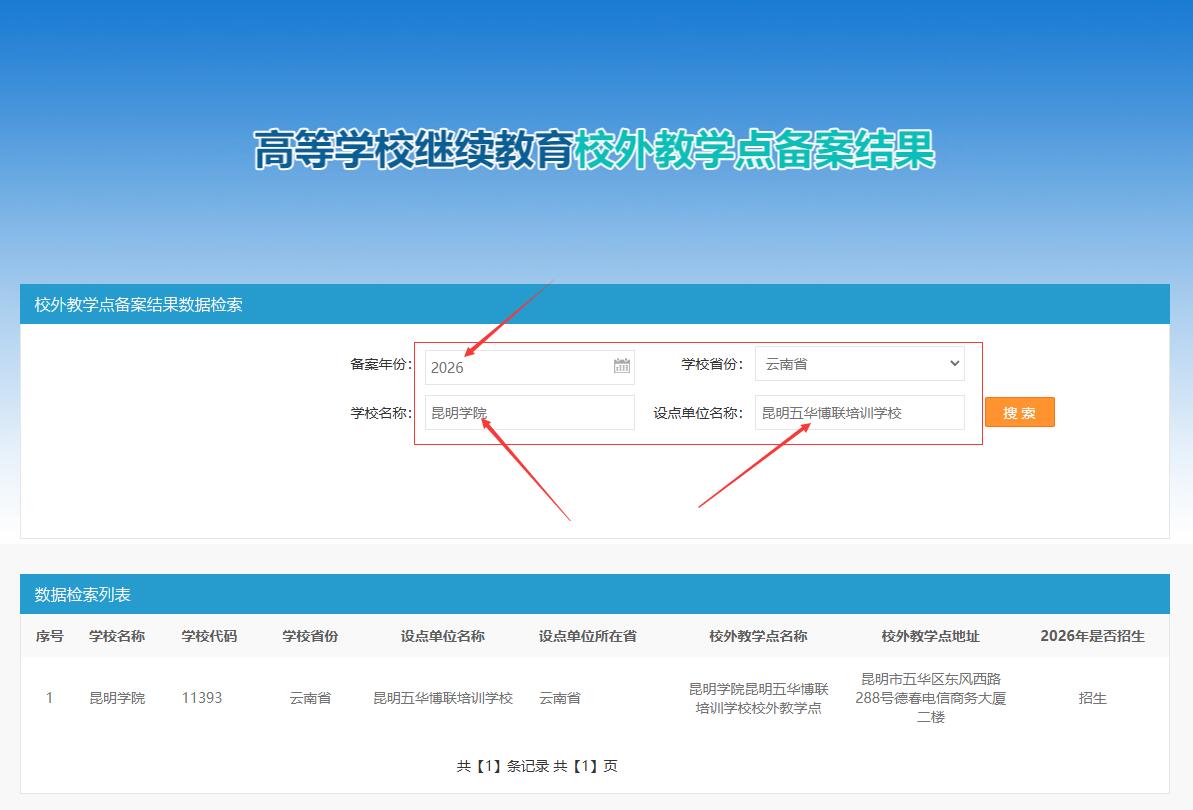This screenshot has height=810, width=1193.
Task: Click the 备案年份 field showing 2026
Action: 530,367
